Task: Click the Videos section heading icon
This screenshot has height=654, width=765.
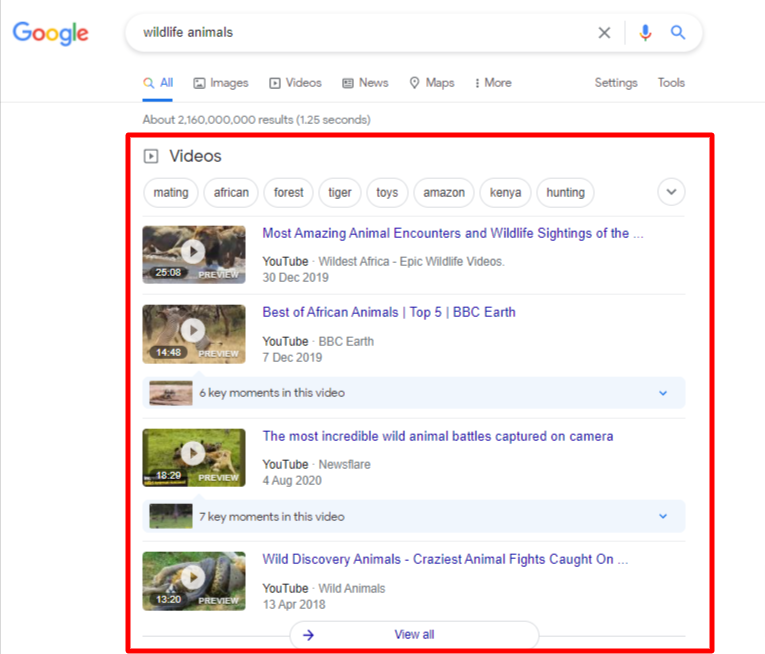Action: click(151, 156)
